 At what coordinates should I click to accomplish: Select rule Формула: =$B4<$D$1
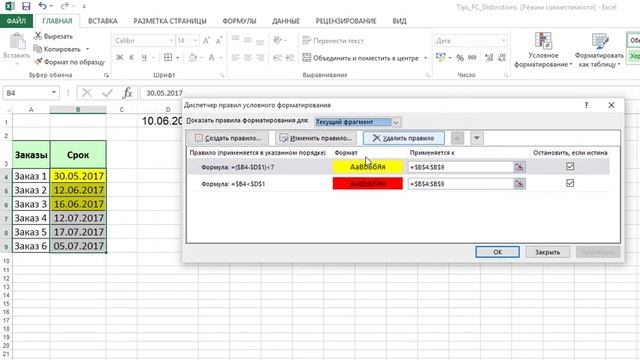point(233,184)
